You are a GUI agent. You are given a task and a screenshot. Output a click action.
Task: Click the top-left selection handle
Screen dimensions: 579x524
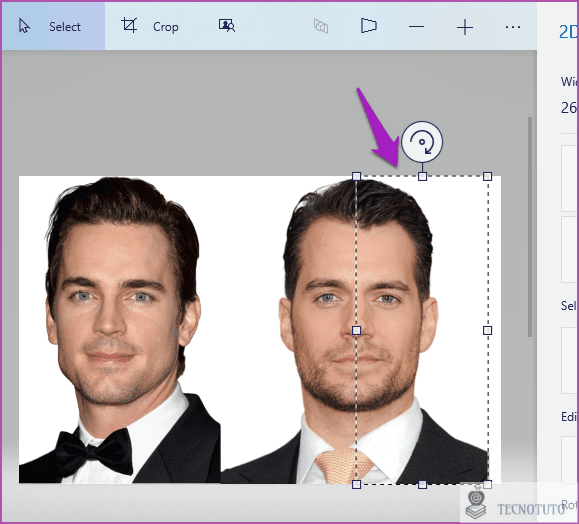click(x=356, y=176)
